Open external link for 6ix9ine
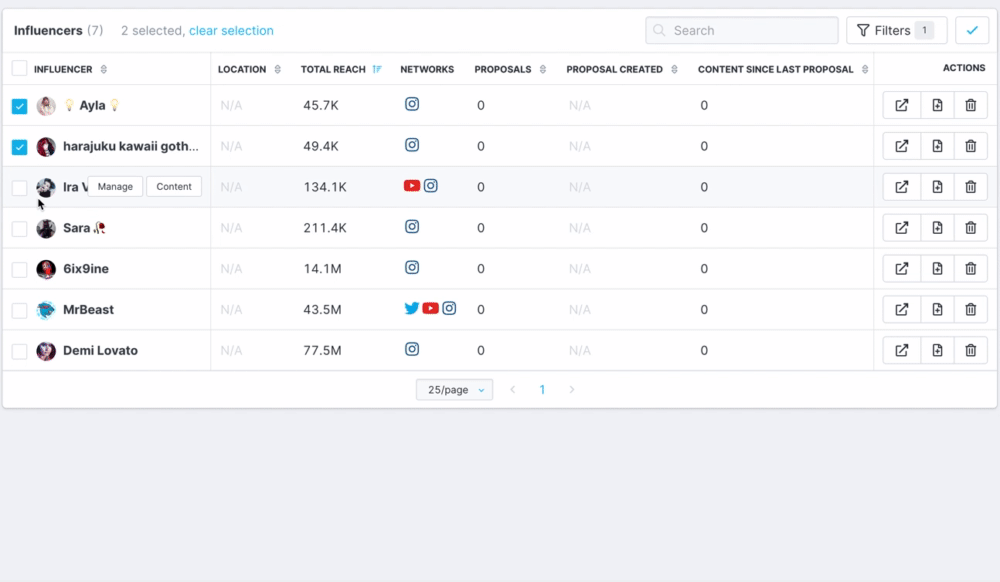The height and width of the screenshot is (582, 1000). coord(901,268)
